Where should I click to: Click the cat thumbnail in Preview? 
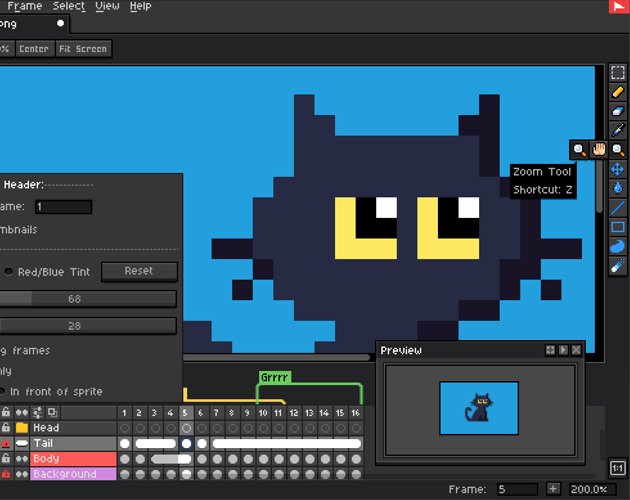pyautogui.click(x=479, y=408)
